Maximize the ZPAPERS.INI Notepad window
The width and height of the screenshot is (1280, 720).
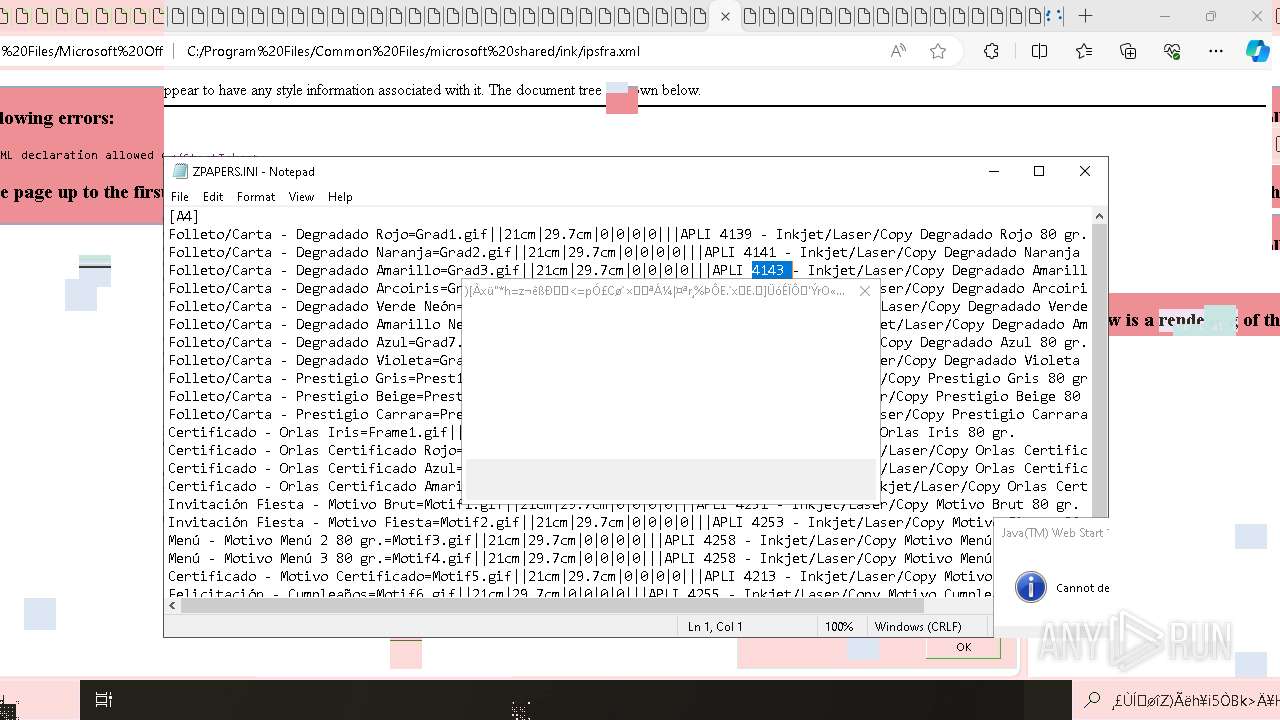(x=1039, y=171)
